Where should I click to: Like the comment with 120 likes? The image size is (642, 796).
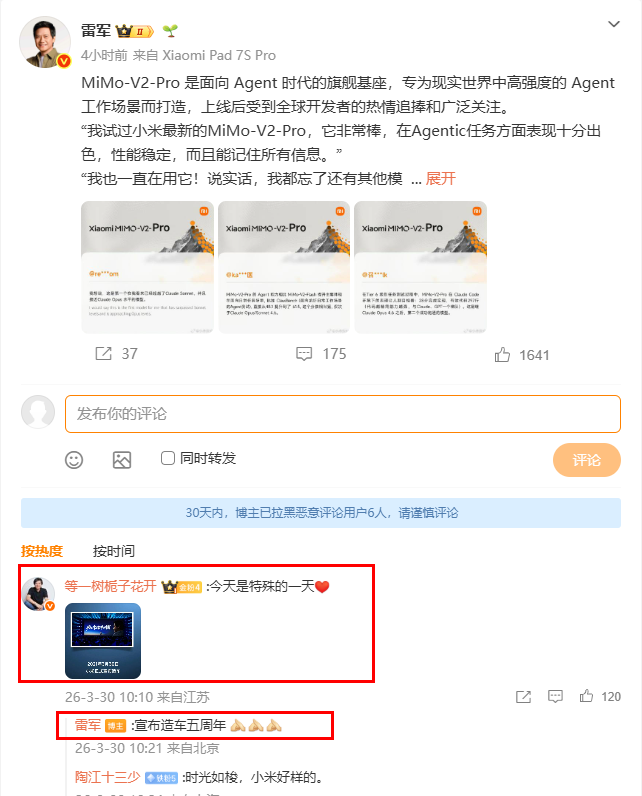tap(586, 696)
